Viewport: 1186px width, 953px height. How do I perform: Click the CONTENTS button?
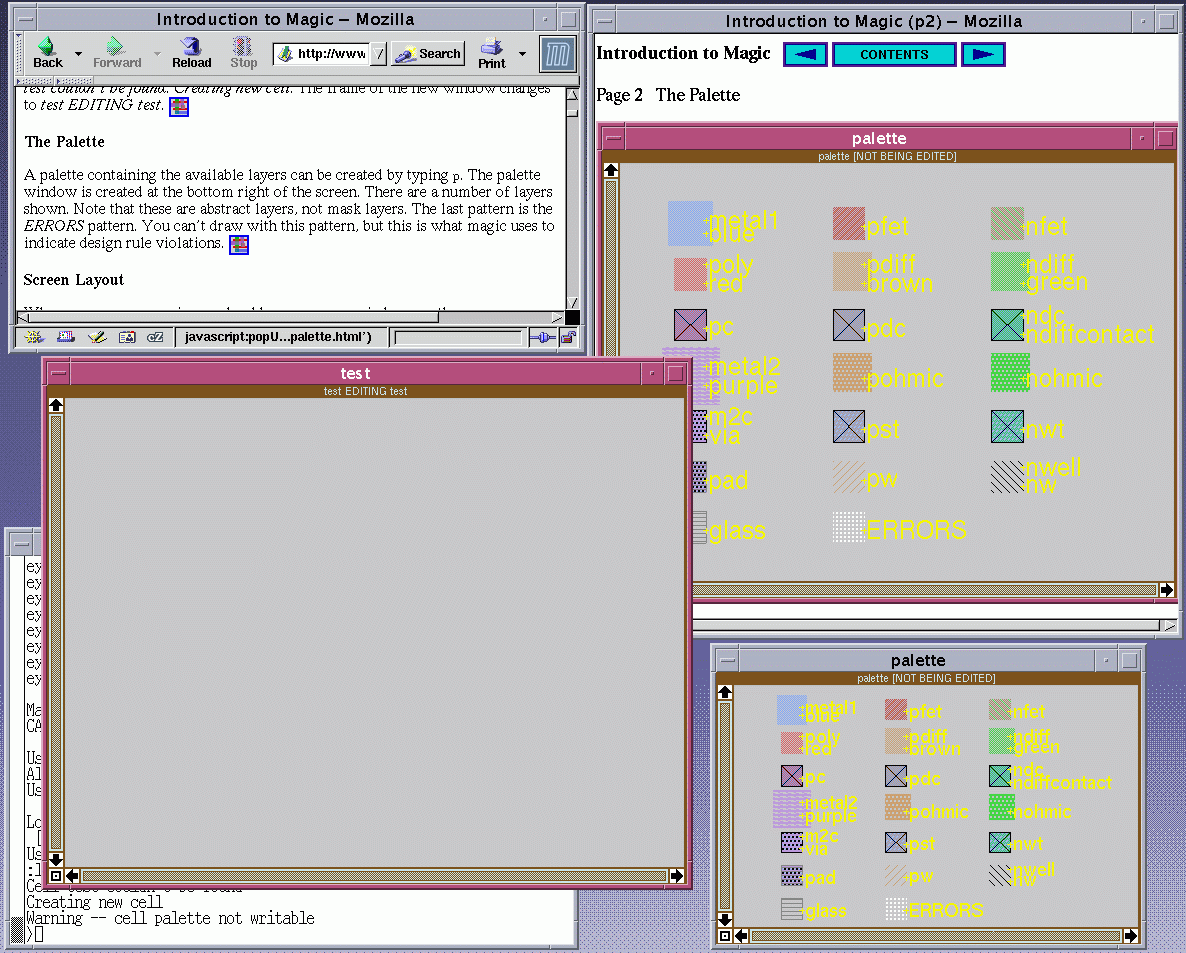[894, 54]
